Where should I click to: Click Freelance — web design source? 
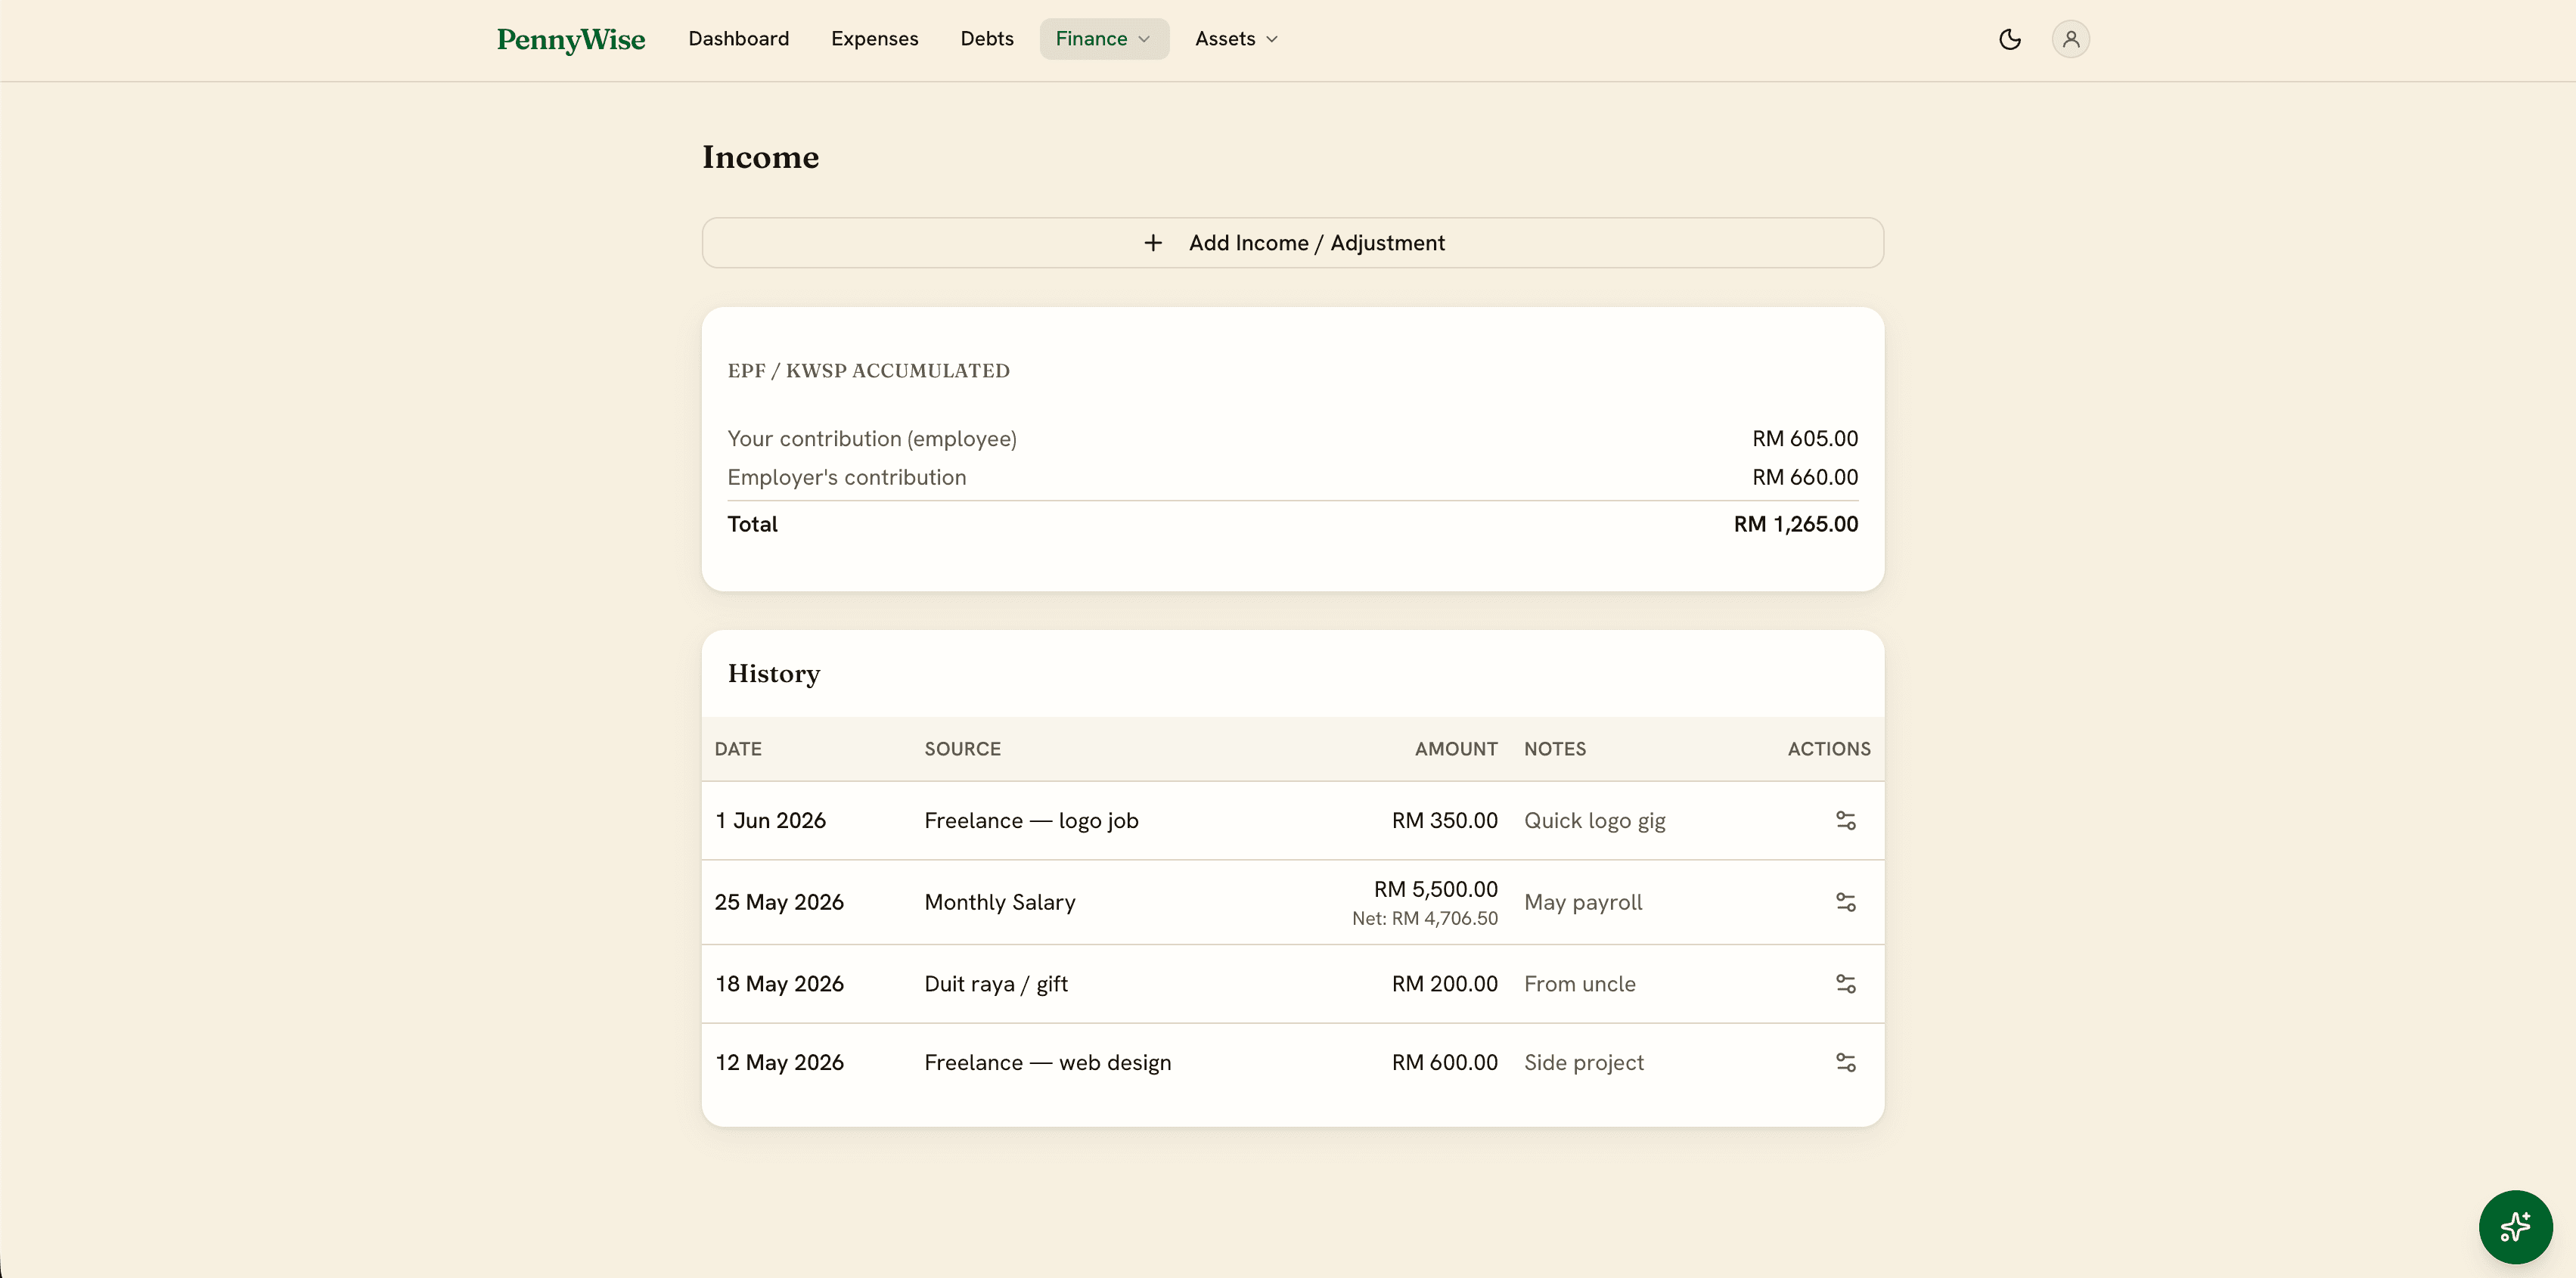point(1047,1062)
